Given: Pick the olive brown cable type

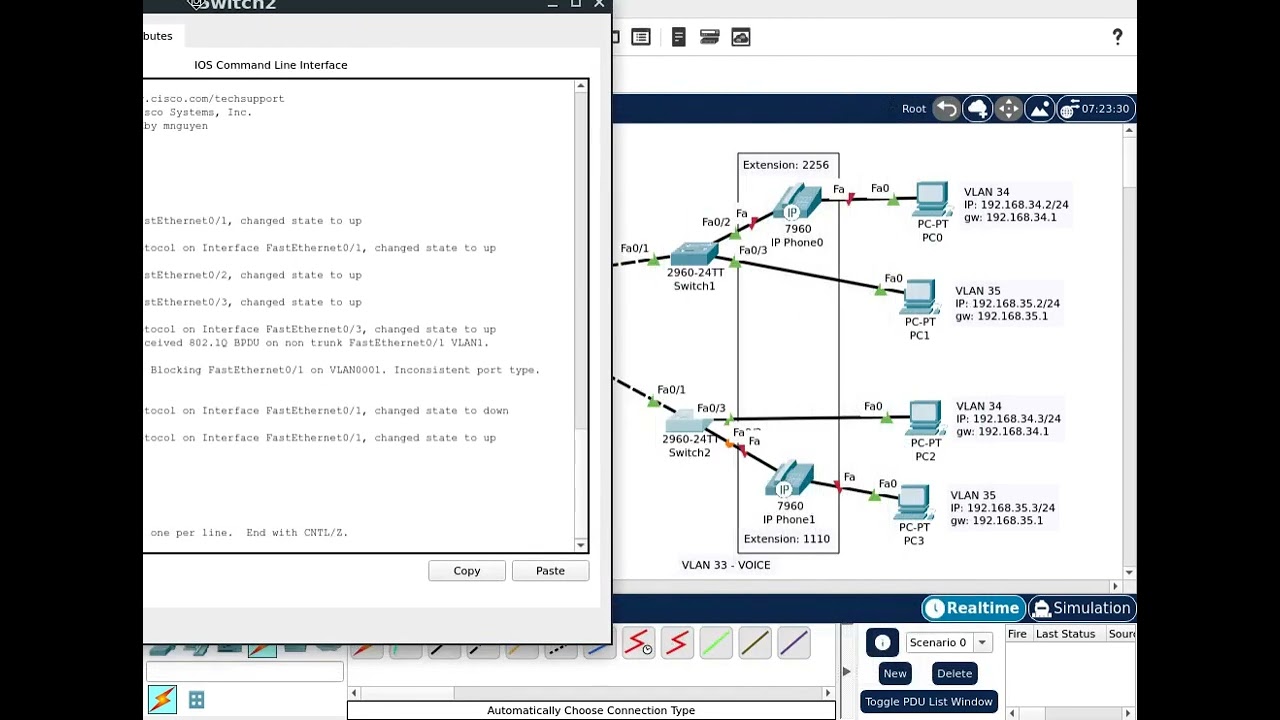Looking at the screenshot, I should (755, 643).
